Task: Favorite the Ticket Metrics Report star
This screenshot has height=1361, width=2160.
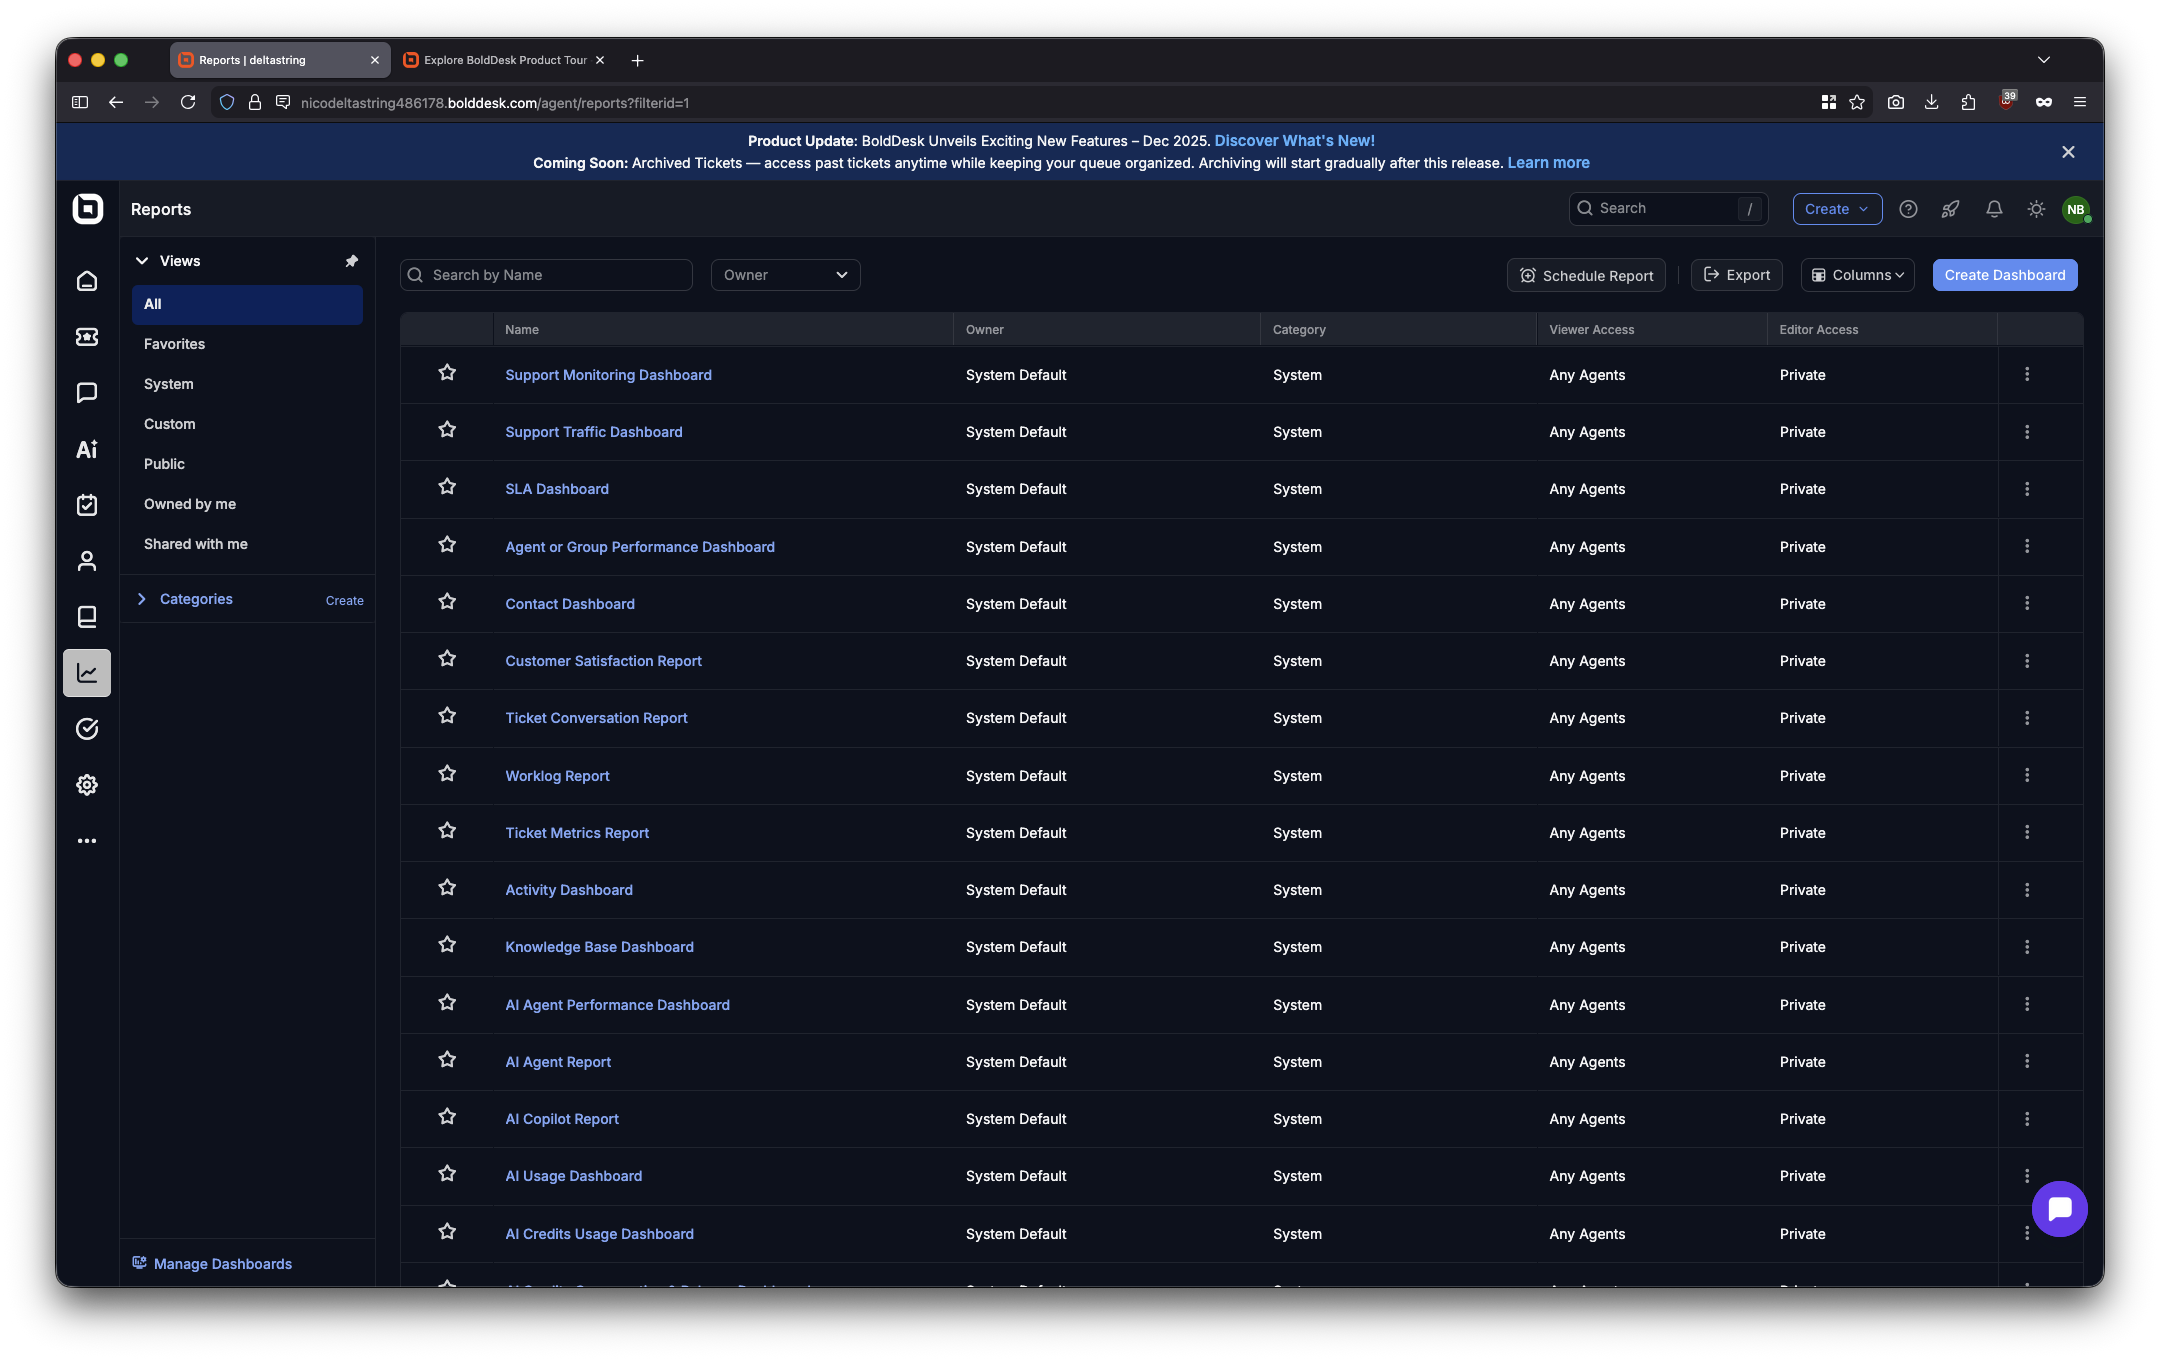Action: tap(447, 831)
